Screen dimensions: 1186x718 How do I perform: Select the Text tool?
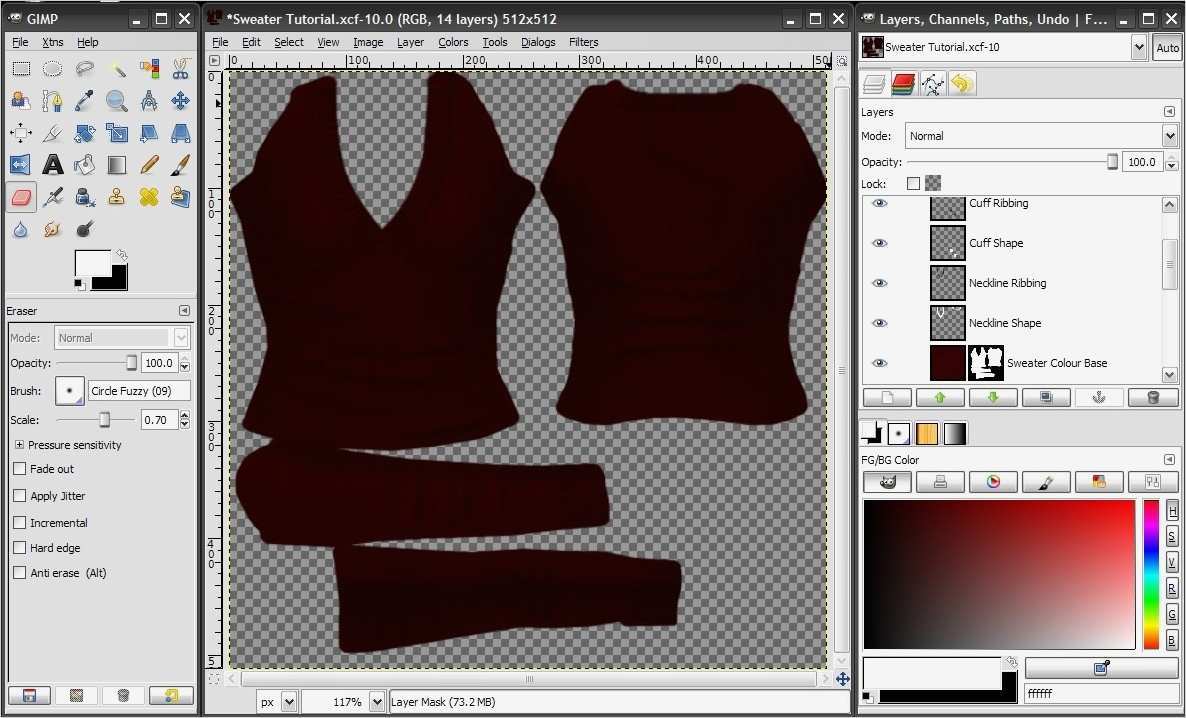[52, 164]
